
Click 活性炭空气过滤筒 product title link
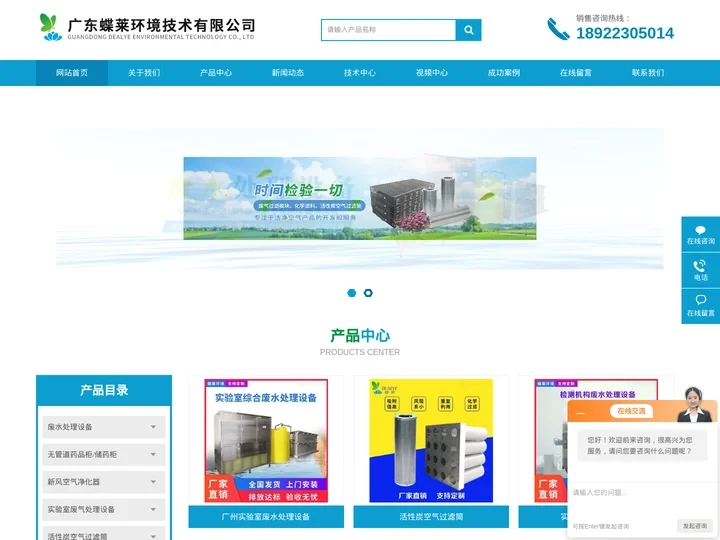[x=431, y=517]
